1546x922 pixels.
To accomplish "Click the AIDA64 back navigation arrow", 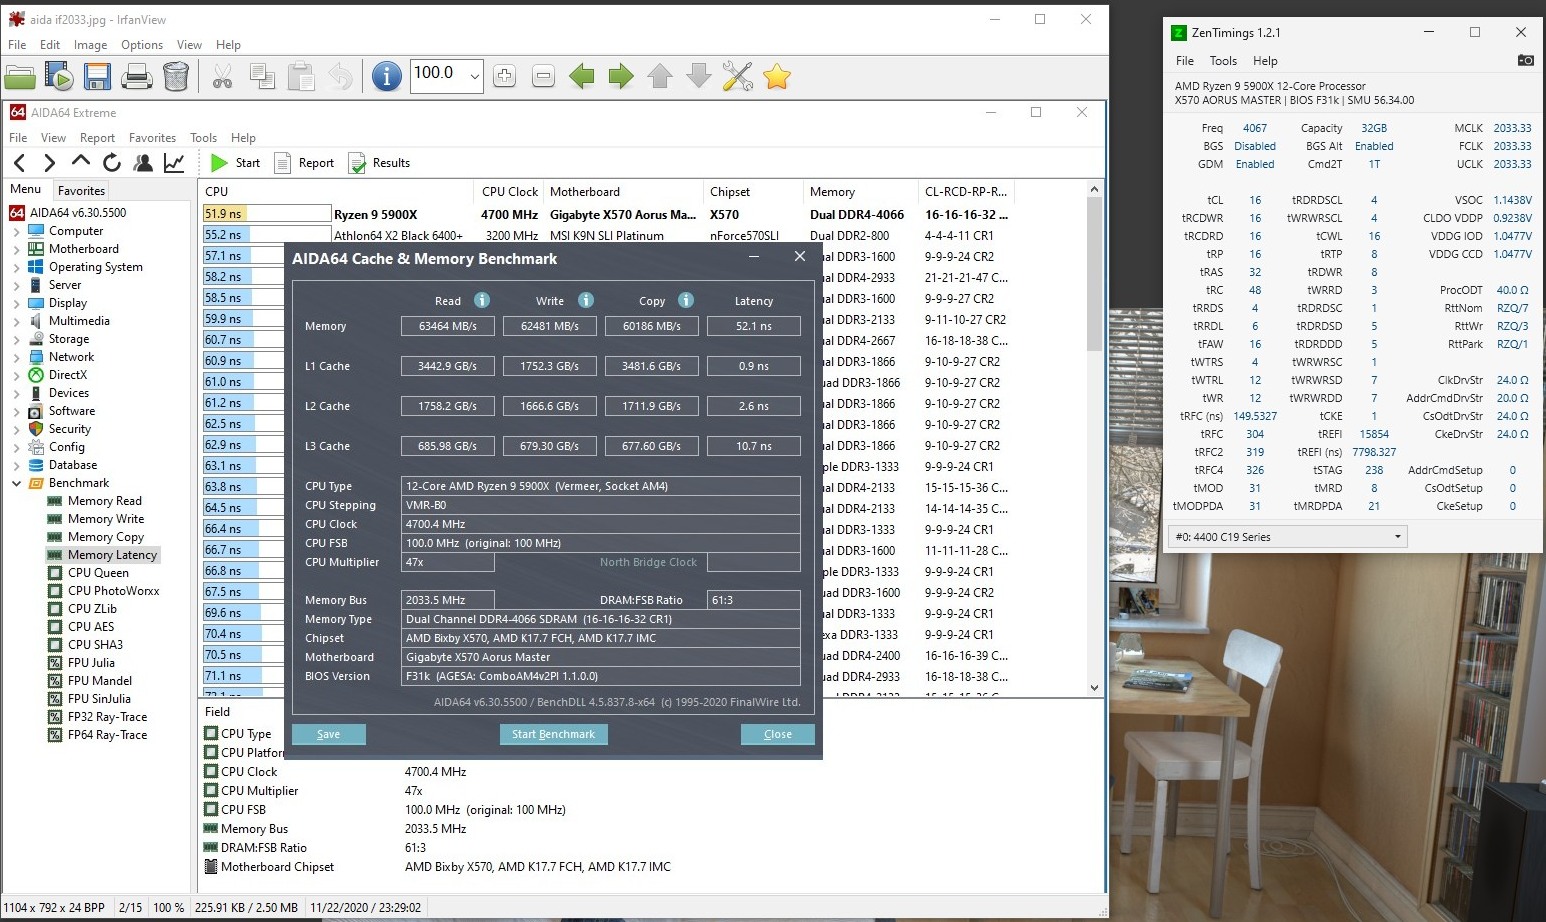I will (20, 163).
